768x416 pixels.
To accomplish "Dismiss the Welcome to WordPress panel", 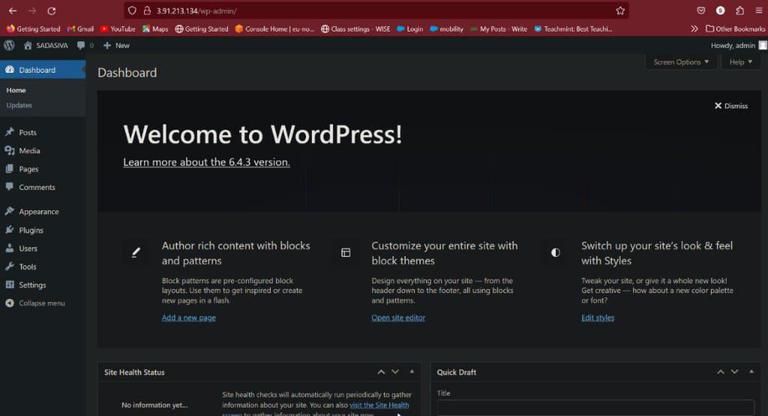I will tap(731, 106).
